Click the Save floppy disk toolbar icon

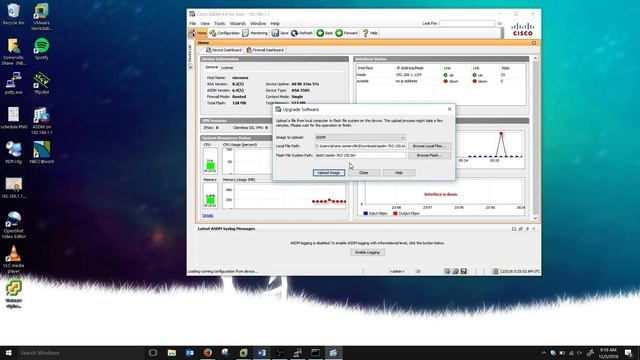click(x=276, y=33)
